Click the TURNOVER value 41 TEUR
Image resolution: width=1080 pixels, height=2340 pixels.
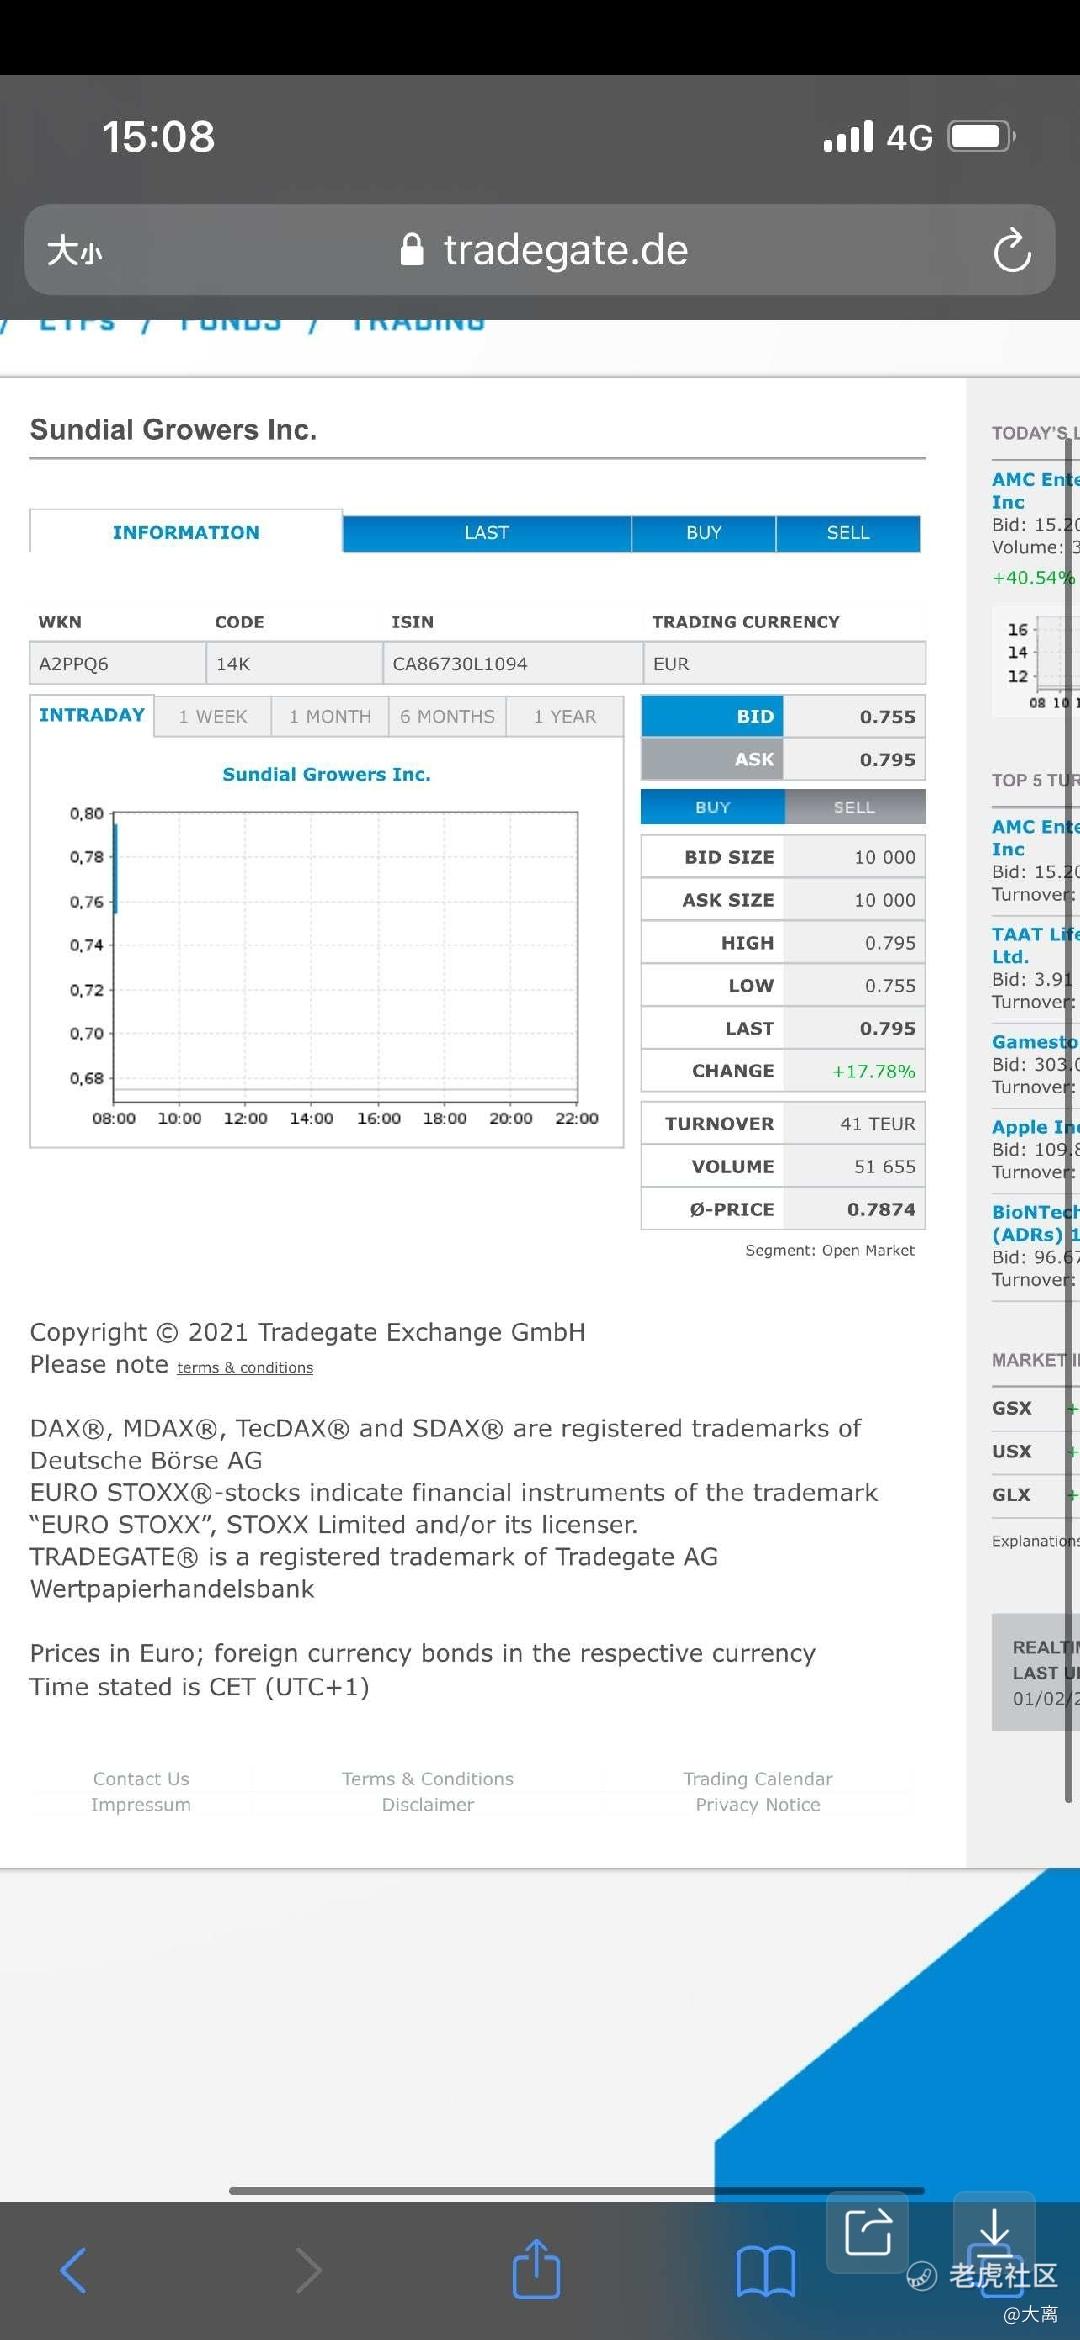(878, 1124)
